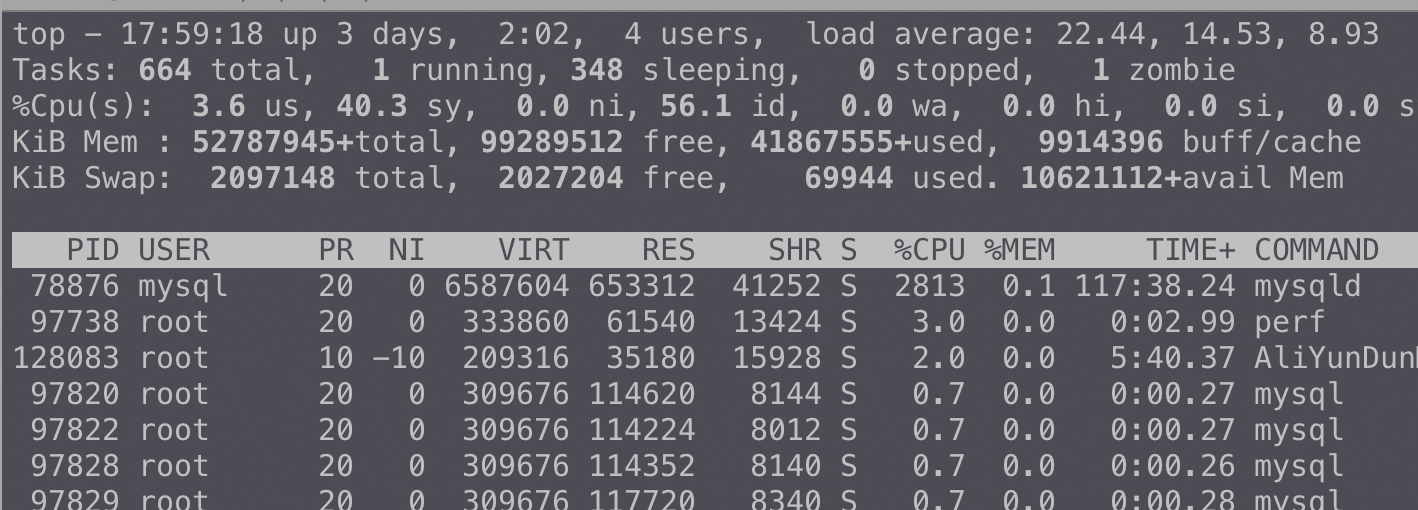Select the %CPU column header
1418x510 pixels.
[929, 250]
